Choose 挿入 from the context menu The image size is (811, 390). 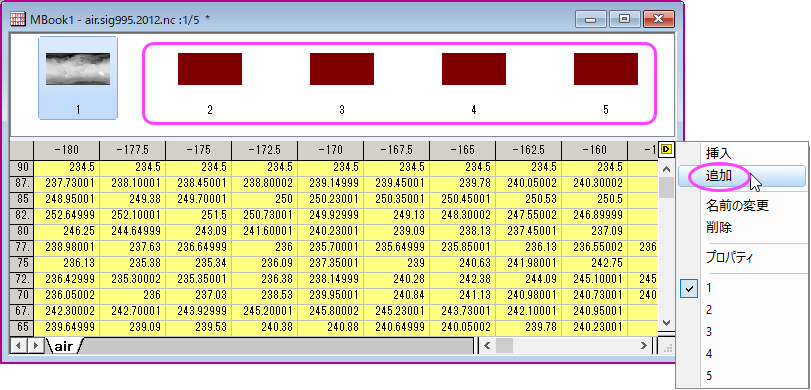[x=741, y=153]
